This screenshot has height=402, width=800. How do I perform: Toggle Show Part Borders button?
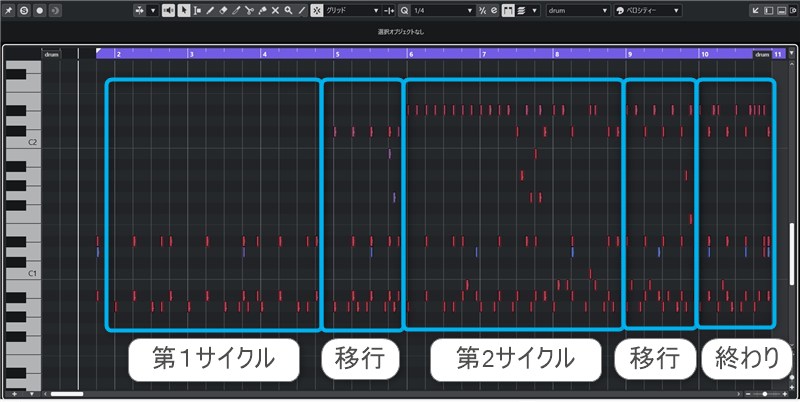coord(508,11)
